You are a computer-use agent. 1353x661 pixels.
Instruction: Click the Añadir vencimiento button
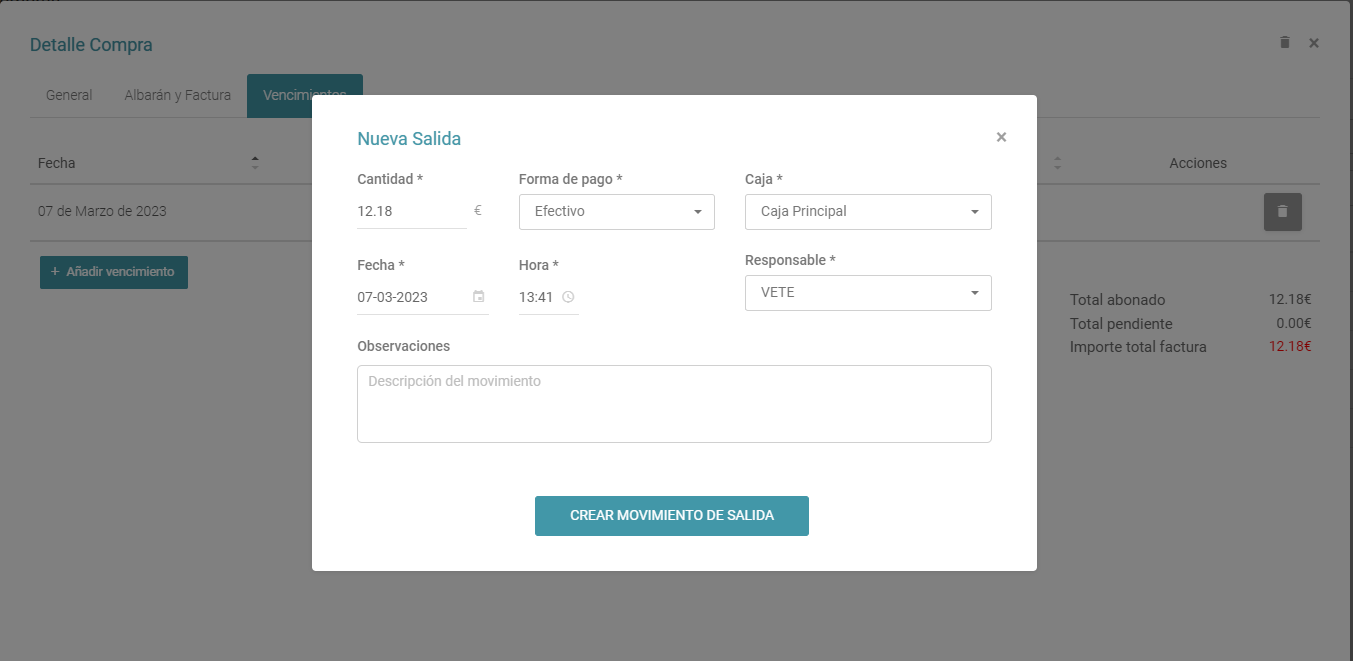[x=114, y=272]
